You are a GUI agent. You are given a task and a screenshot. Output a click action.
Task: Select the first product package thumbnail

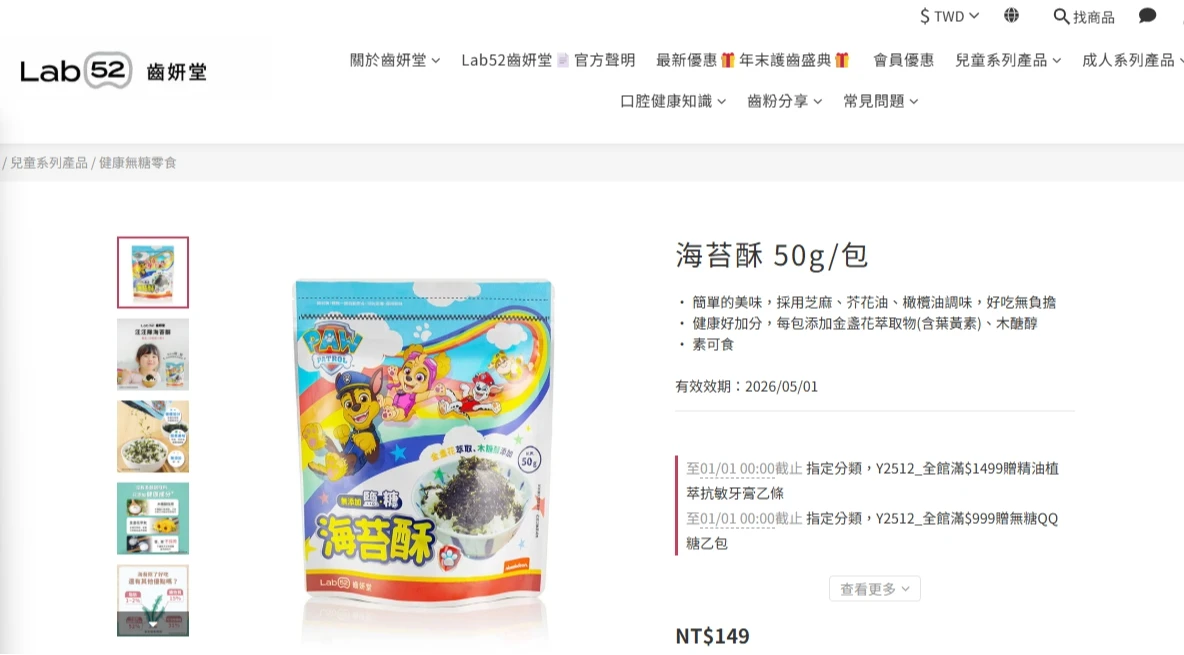tap(153, 272)
